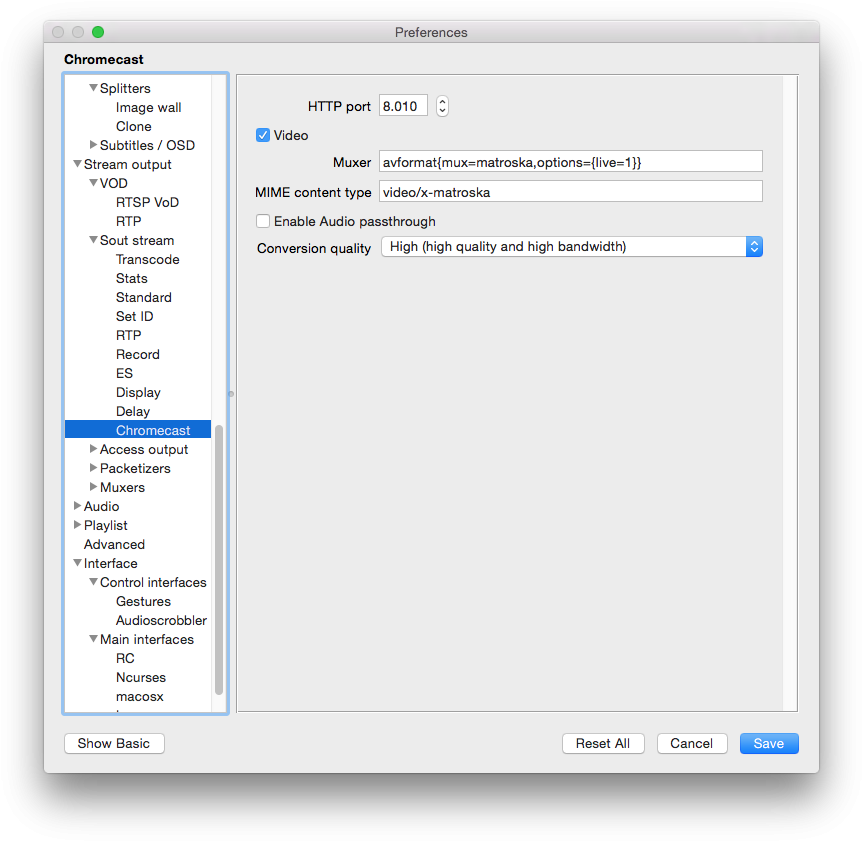
Task: Expand the Subtitles / OSD triangle
Action: tap(93, 146)
